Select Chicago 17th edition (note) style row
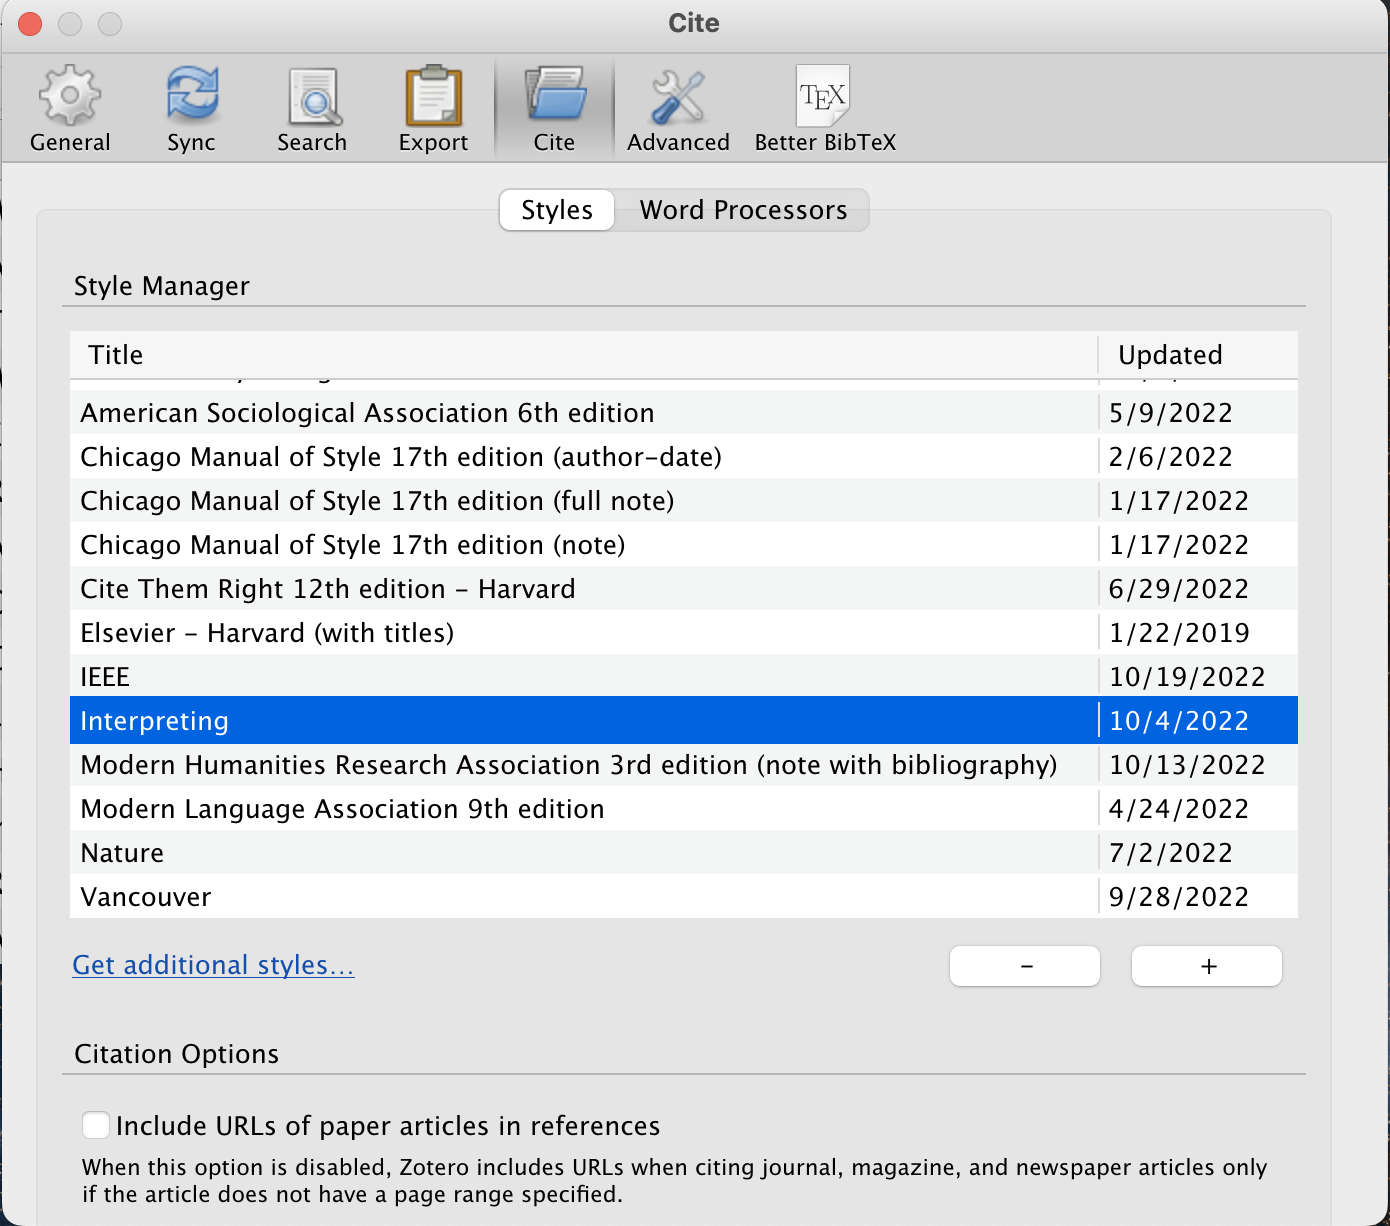 pyautogui.click(x=684, y=544)
